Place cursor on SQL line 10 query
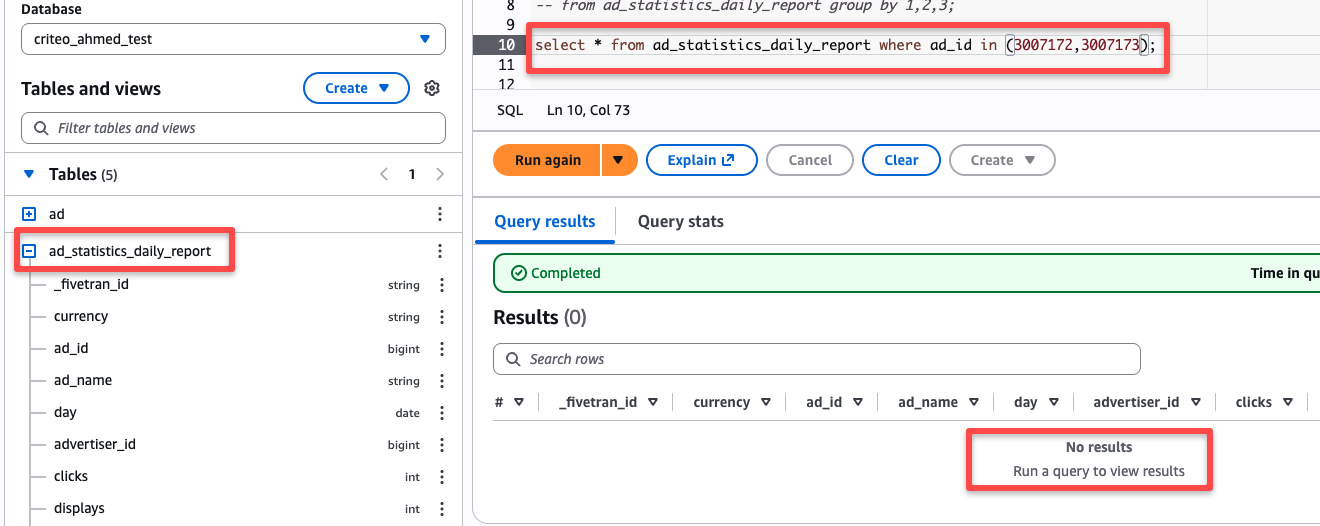This screenshot has height=526, width=1320. (845, 44)
